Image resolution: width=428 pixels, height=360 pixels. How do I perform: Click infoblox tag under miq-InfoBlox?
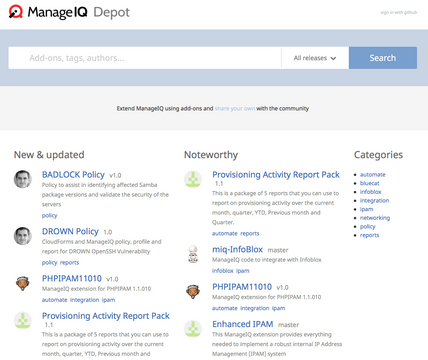coord(223,271)
